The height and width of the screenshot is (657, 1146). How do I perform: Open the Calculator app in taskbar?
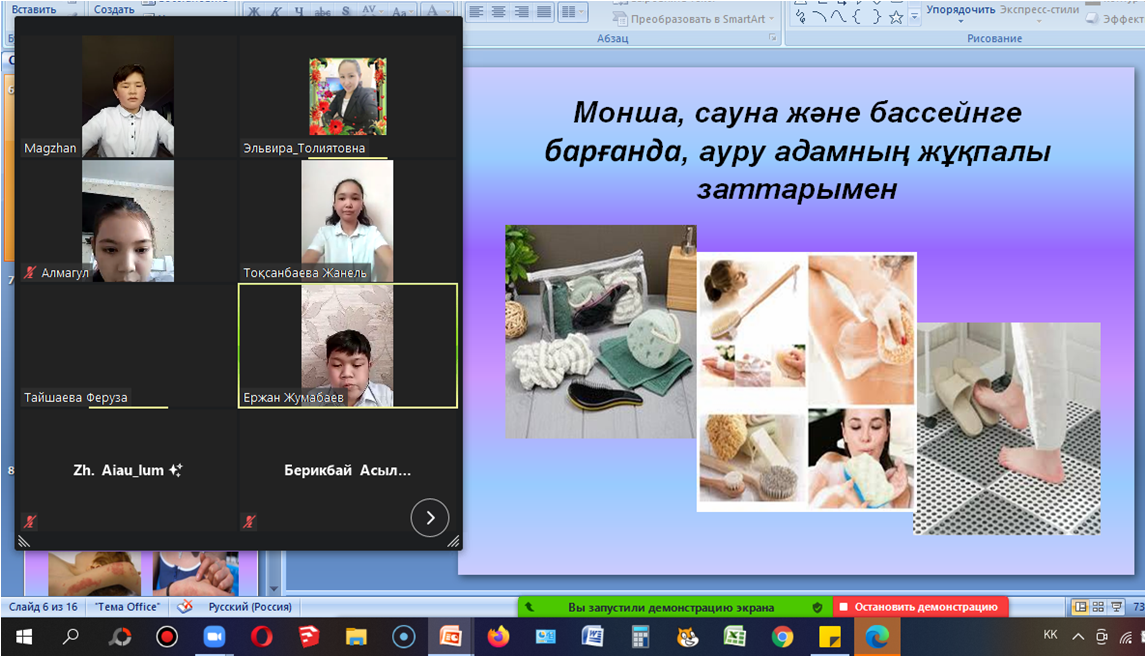[640, 637]
